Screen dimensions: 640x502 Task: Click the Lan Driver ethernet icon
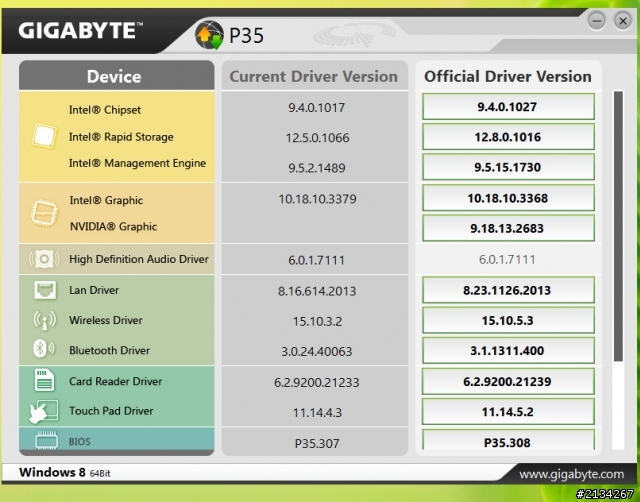(45, 290)
